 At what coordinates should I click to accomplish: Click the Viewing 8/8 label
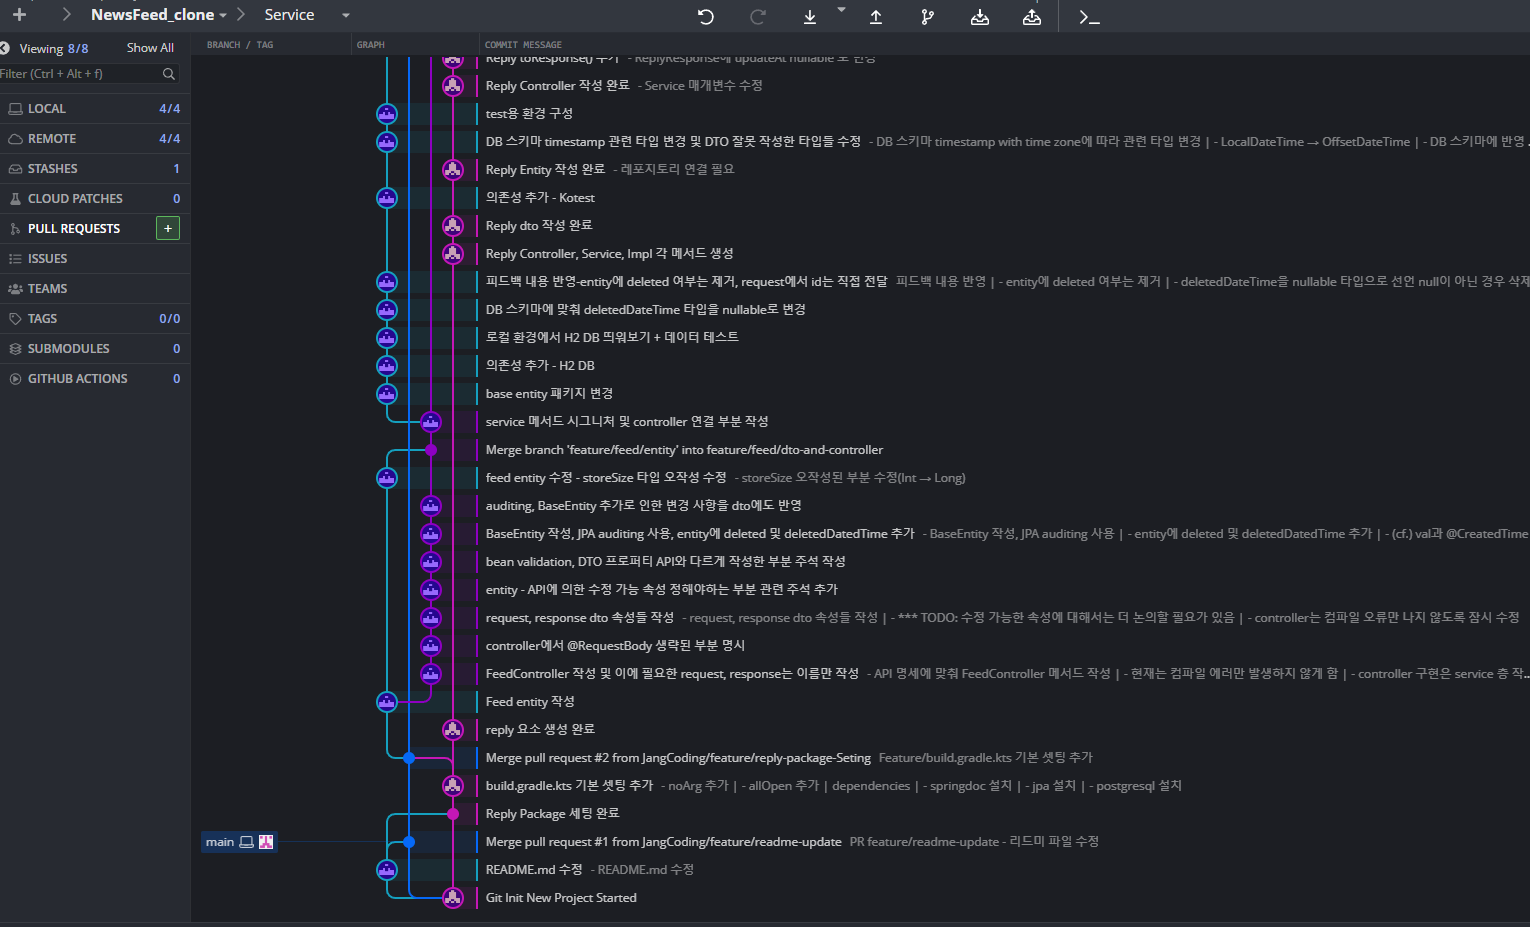[x=54, y=48]
